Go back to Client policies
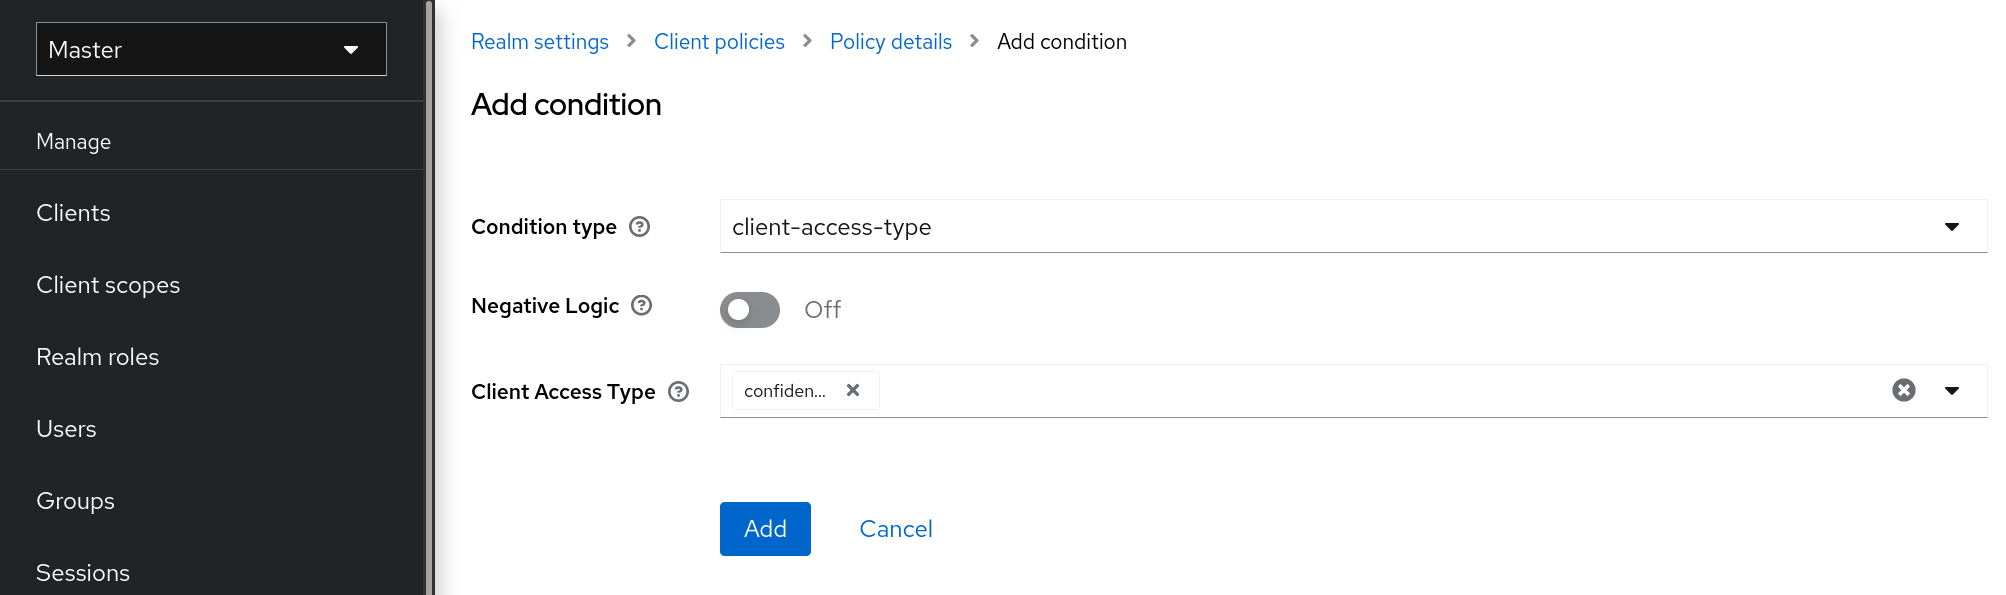 pos(719,41)
